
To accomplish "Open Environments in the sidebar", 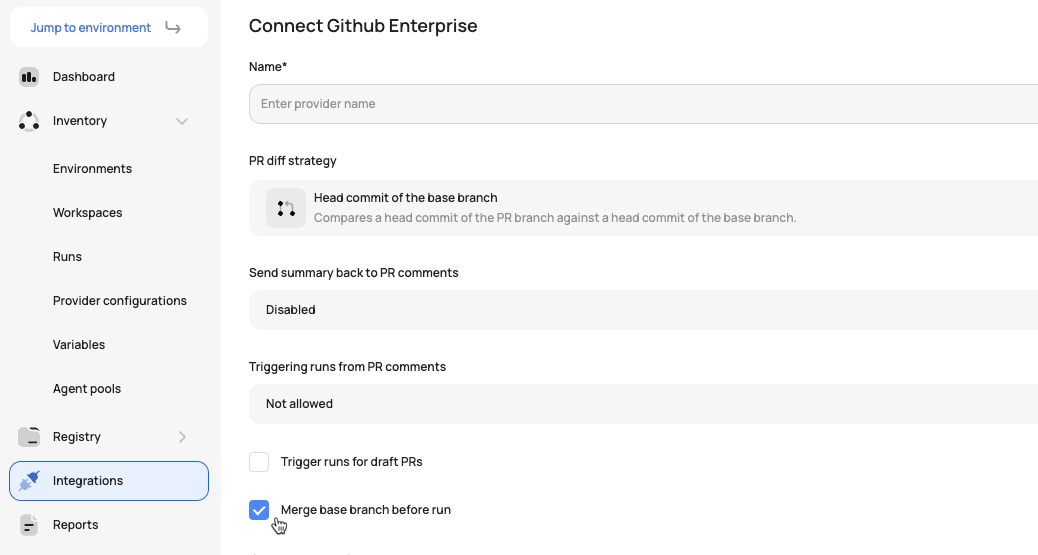I will [x=93, y=169].
